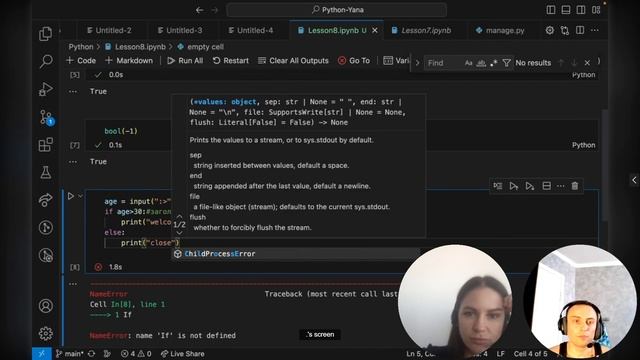Expand collapsed panel arrow at right edge

[x=634, y=180]
